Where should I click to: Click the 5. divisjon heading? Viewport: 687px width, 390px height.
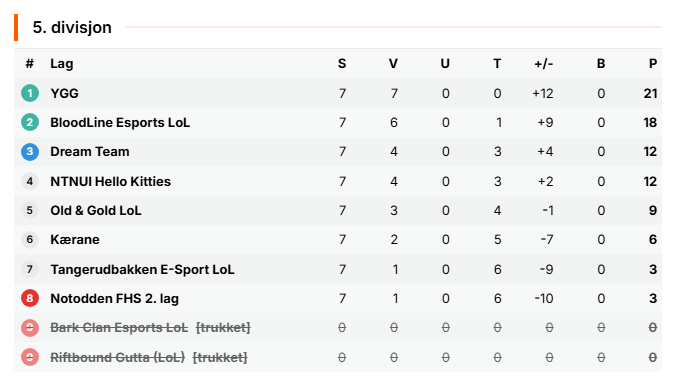tap(72, 27)
